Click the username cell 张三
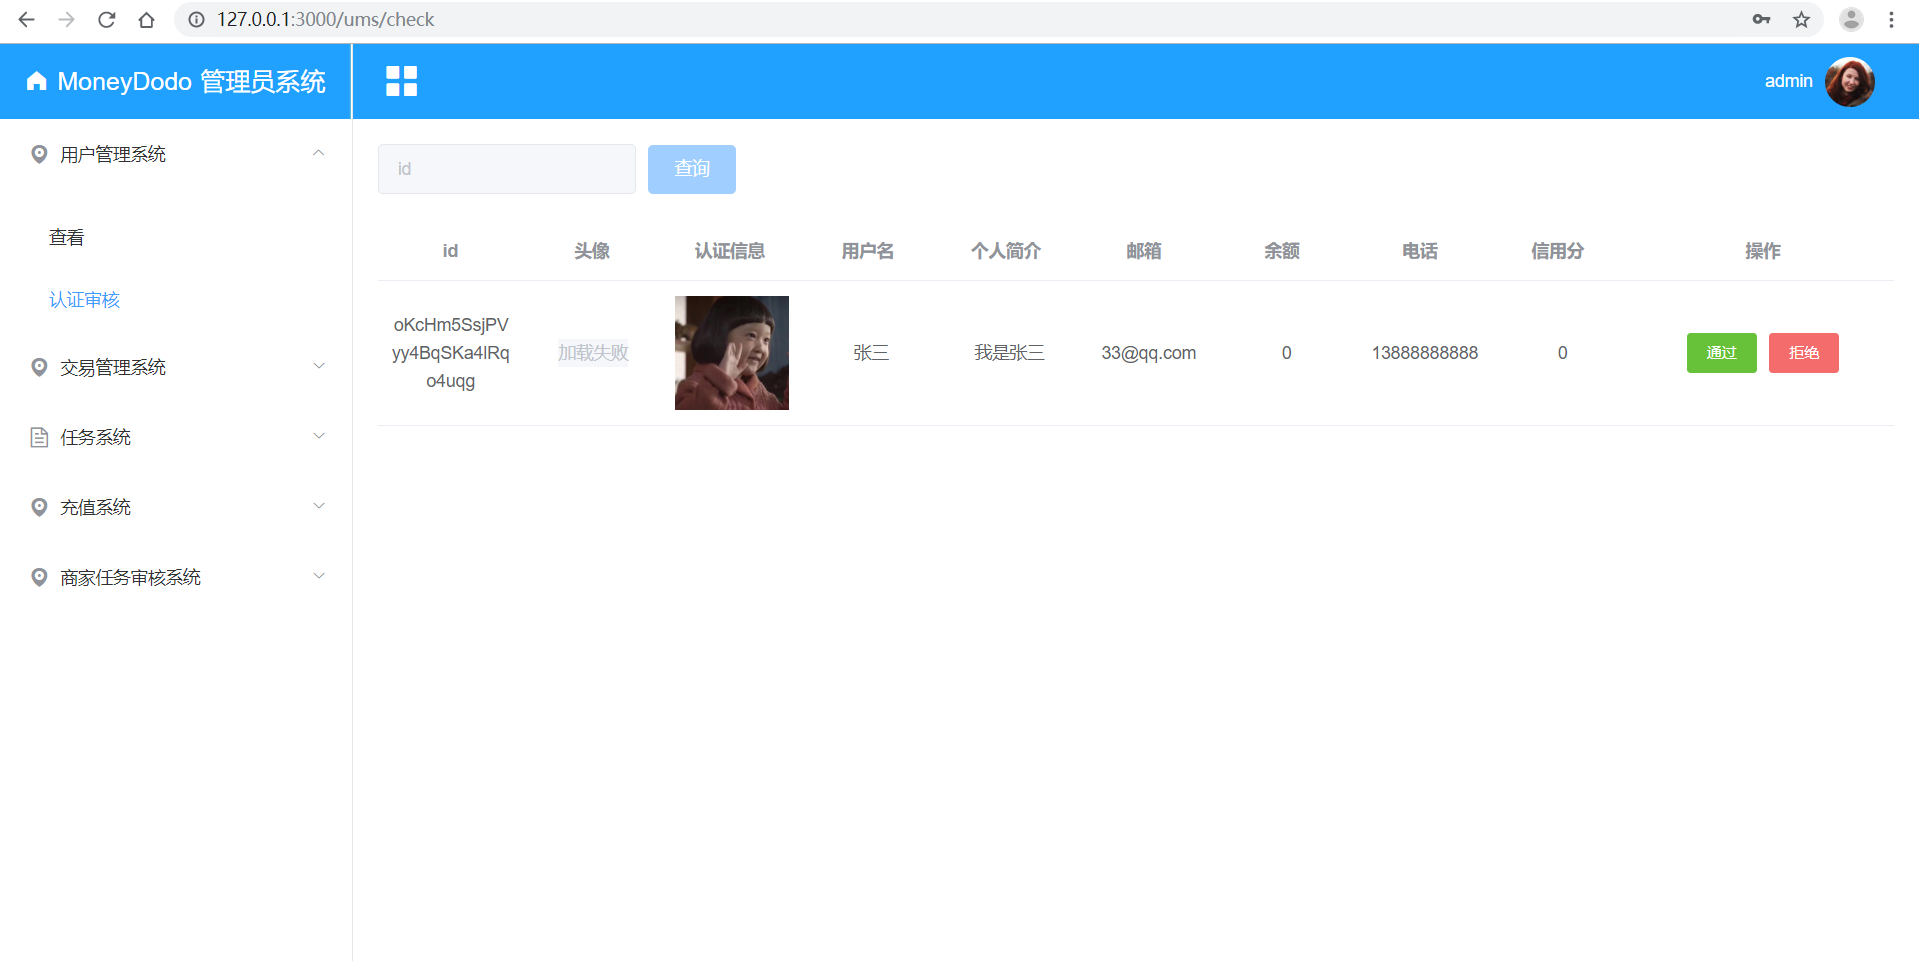1919x961 pixels. click(871, 353)
